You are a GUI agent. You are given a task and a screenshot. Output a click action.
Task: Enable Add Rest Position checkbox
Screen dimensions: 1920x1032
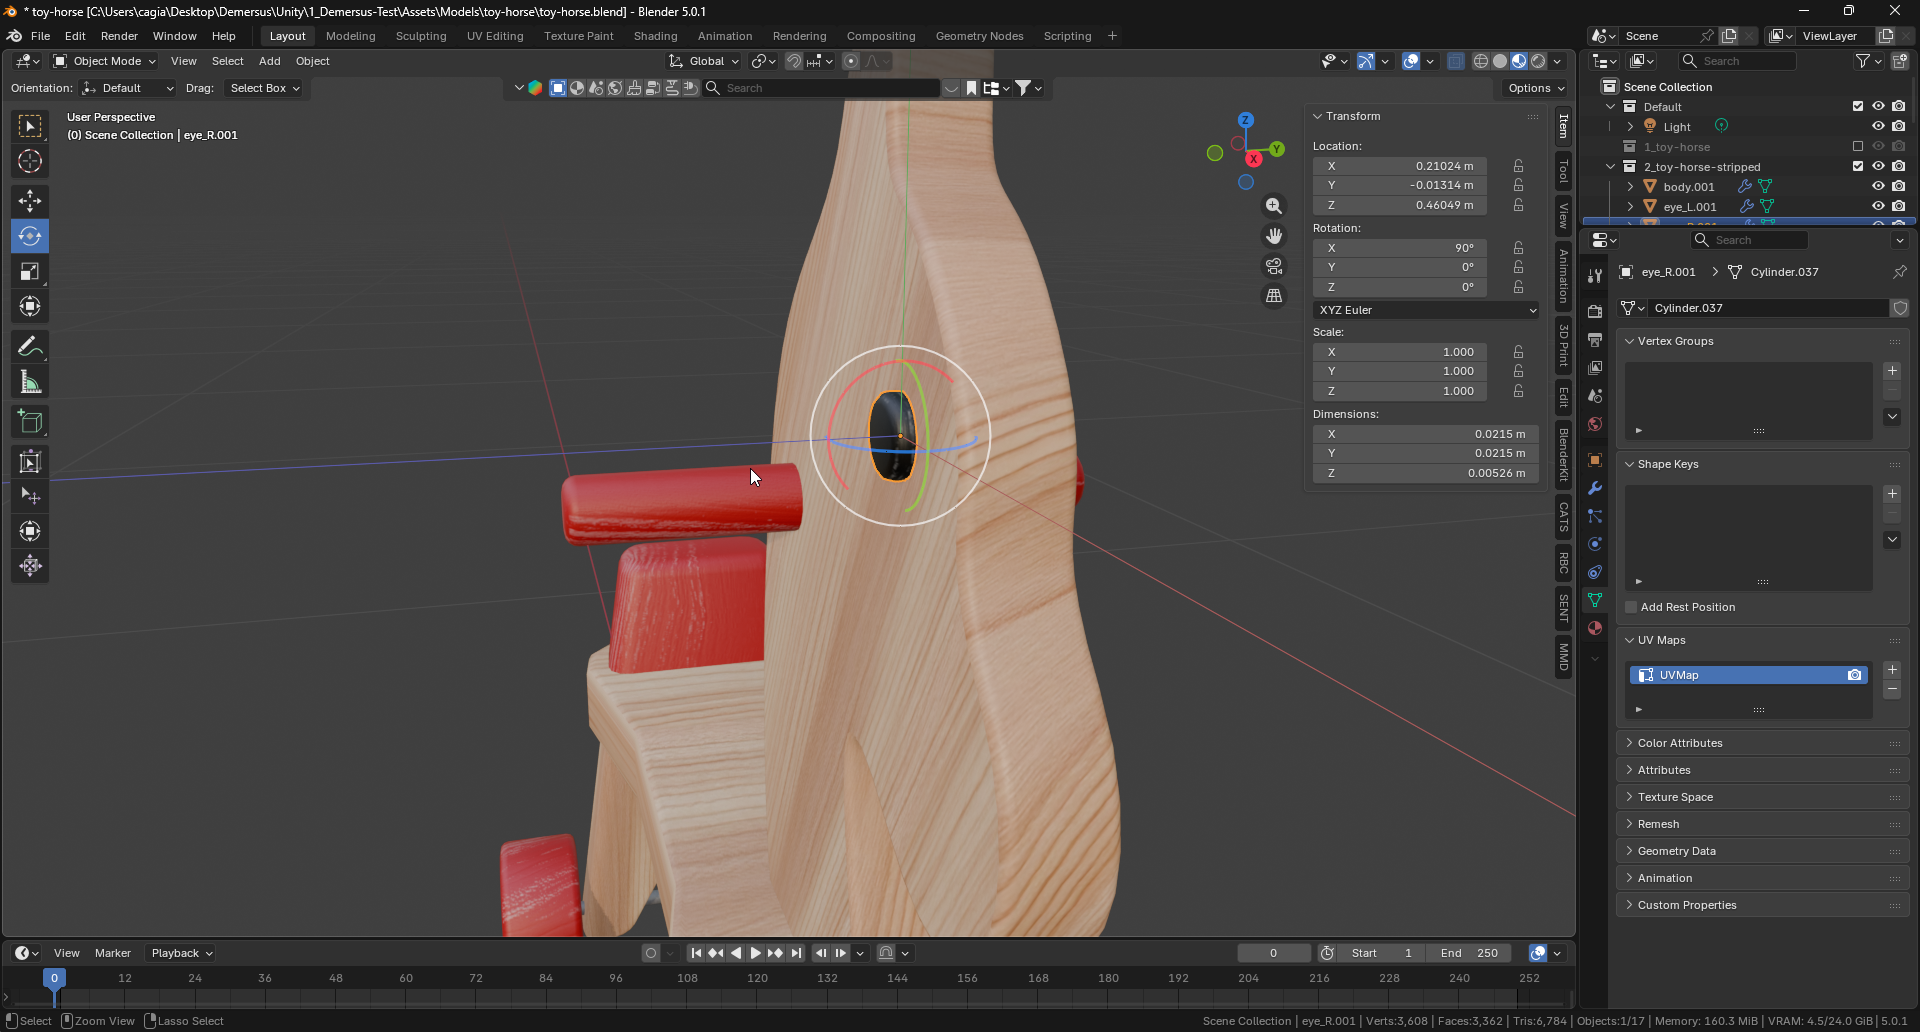(x=1631, y=607)
